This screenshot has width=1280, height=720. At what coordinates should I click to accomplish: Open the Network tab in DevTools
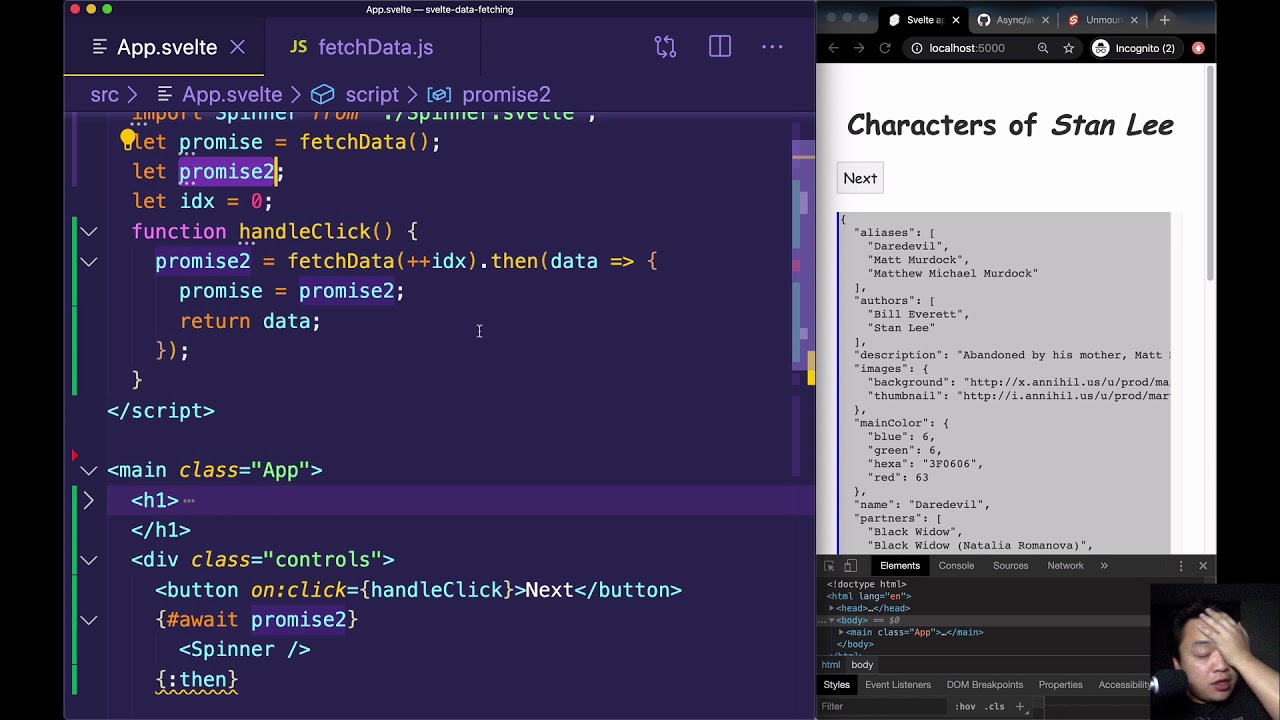click(1065, 566)
